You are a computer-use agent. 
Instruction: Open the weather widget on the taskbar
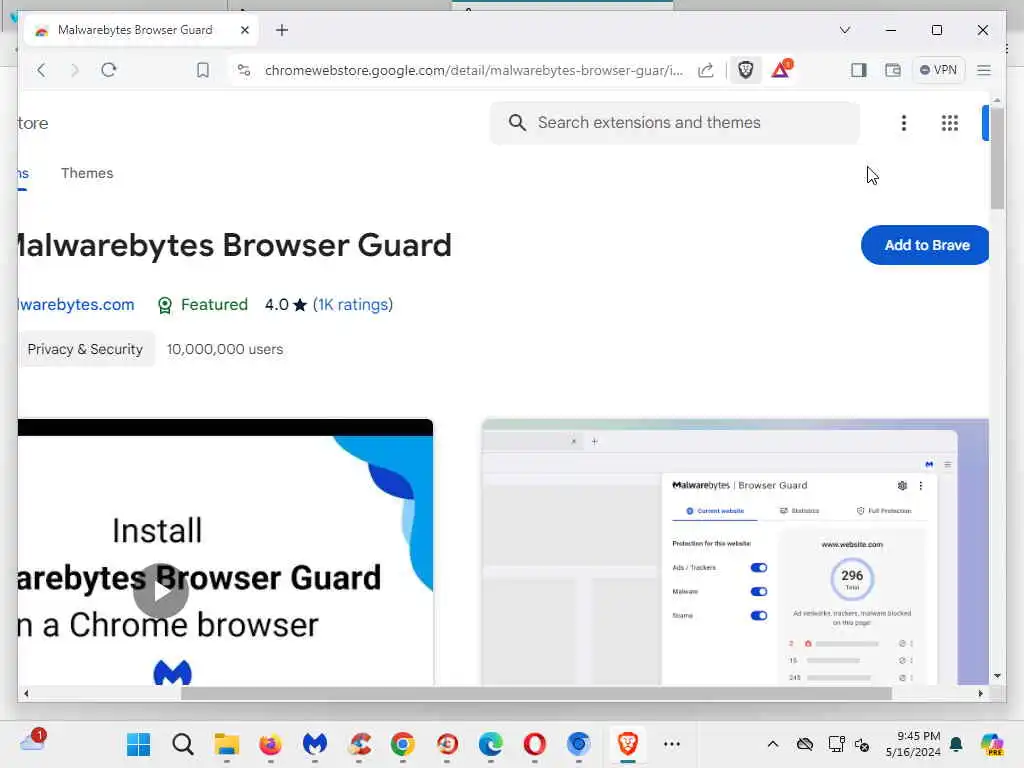tap(33, 741)
